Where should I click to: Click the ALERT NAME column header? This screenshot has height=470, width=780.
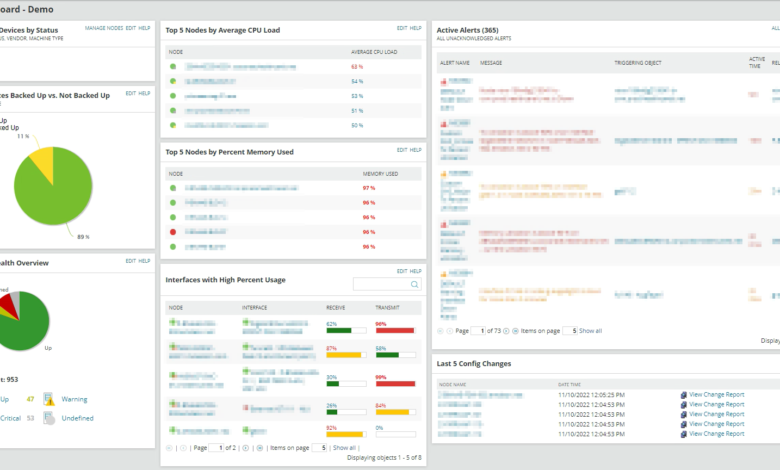click(455, 63)
